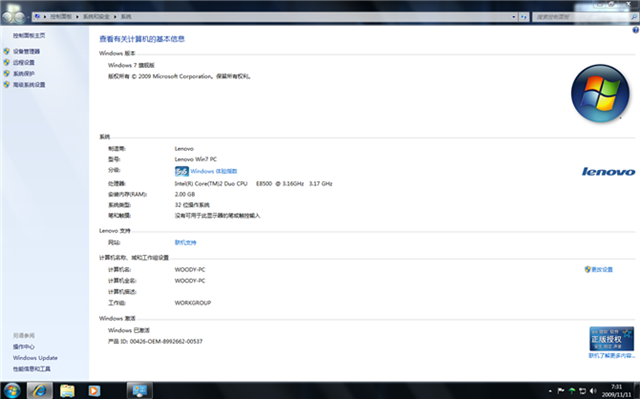Expand the address bar history dropdown
Image resolution: width=640 pixels, height=399 pixels.
(x=514, y=17)
